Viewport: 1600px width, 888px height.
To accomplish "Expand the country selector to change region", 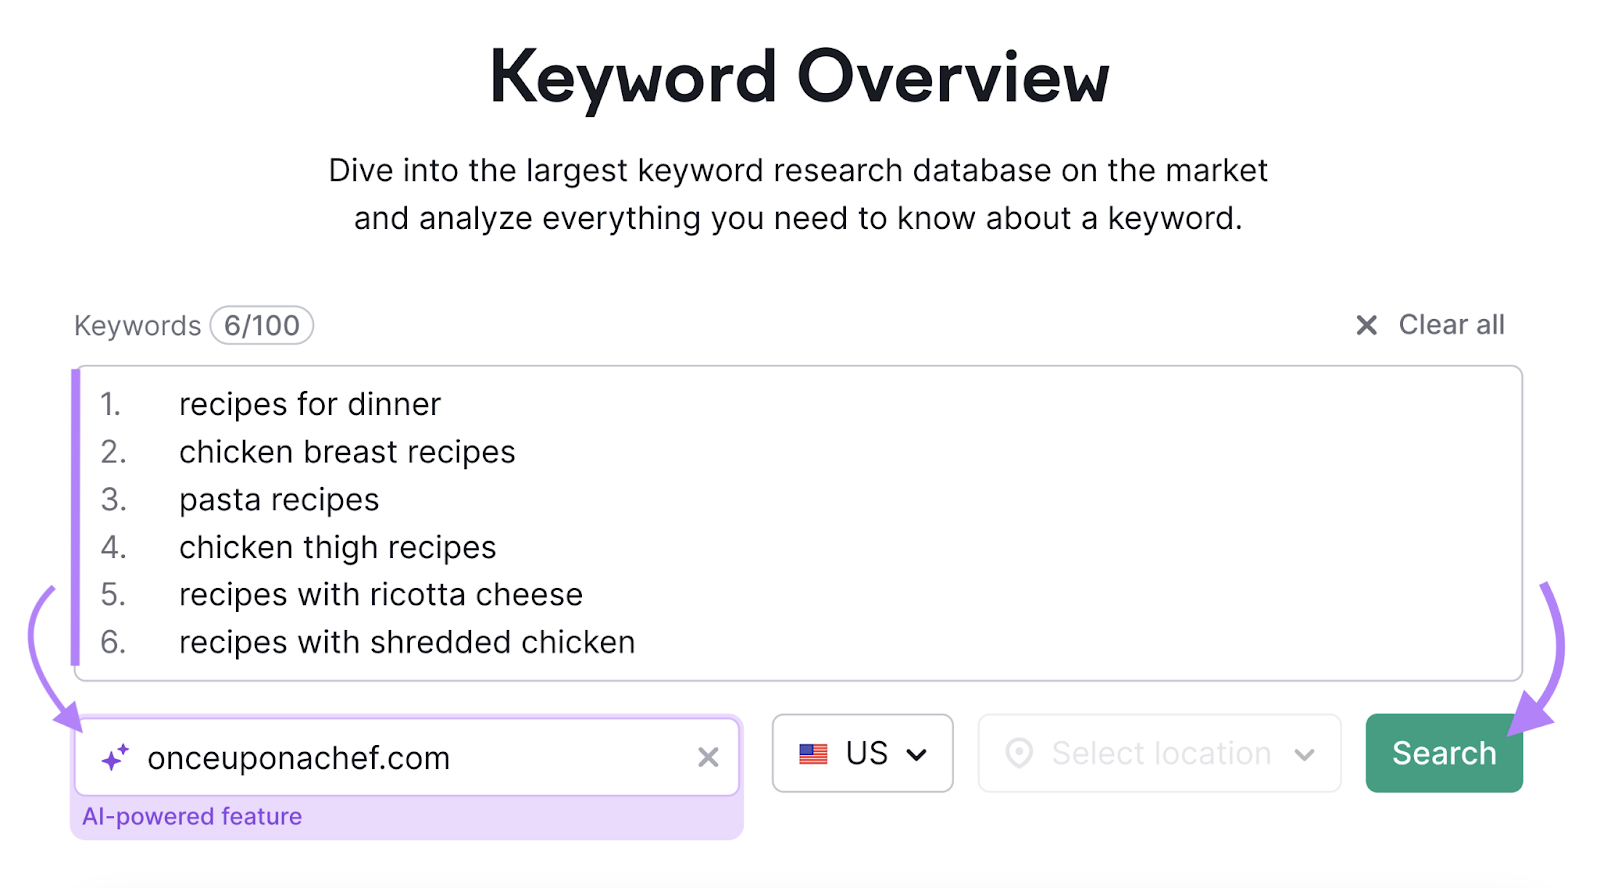I will coord(862,753).
